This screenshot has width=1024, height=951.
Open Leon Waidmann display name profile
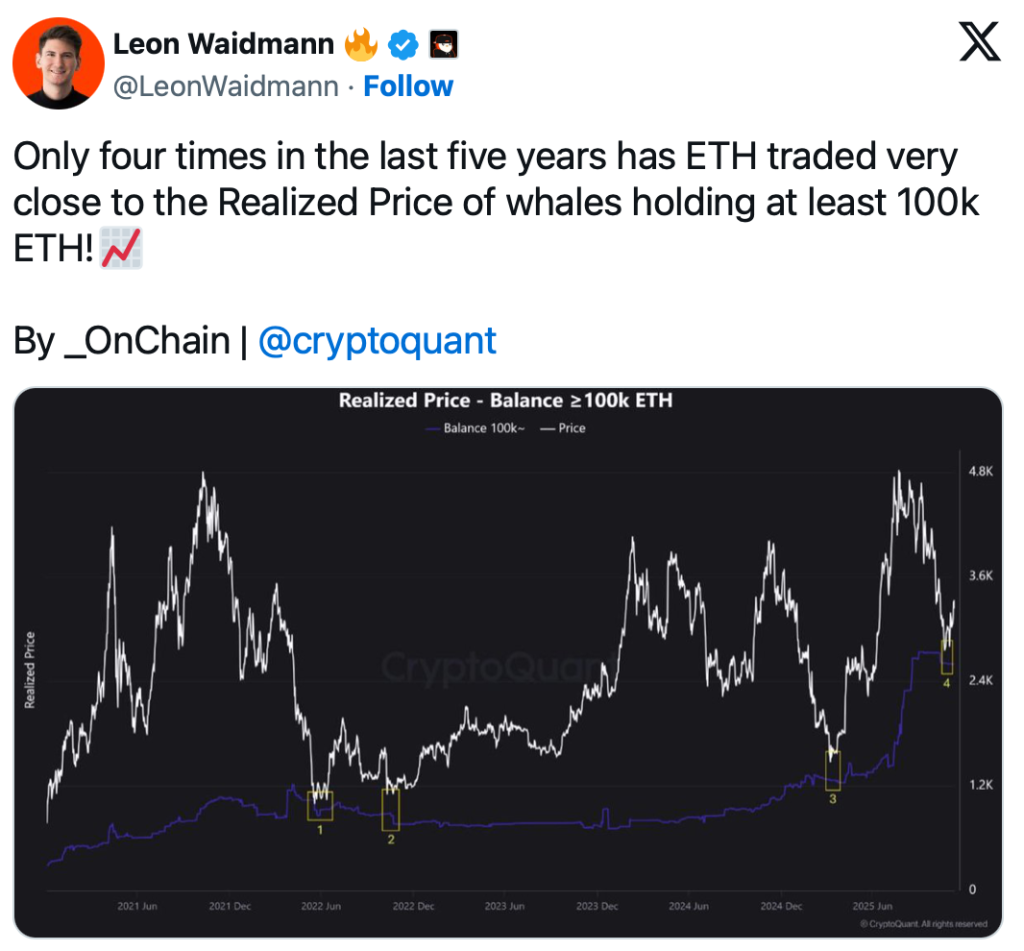click(224, 44)
